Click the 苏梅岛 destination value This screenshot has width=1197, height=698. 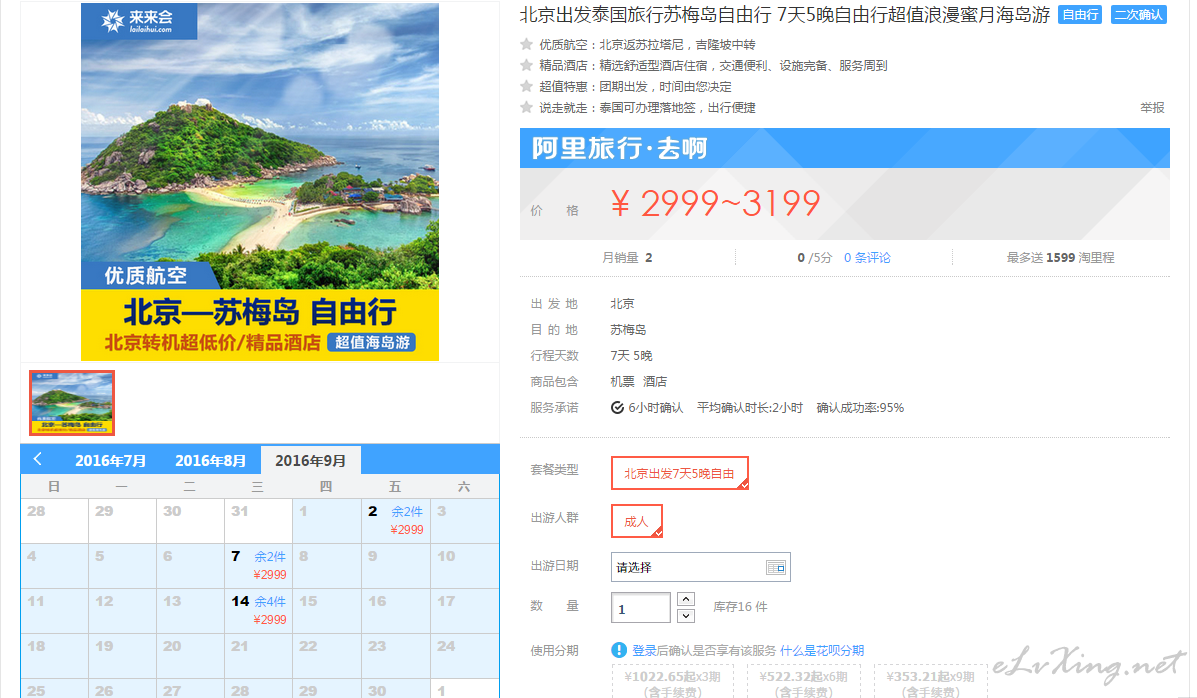(628, 330)
